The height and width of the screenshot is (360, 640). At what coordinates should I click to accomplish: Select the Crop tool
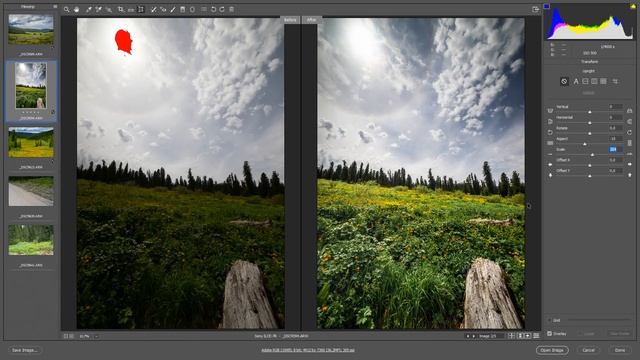click(x=120, y=9)
